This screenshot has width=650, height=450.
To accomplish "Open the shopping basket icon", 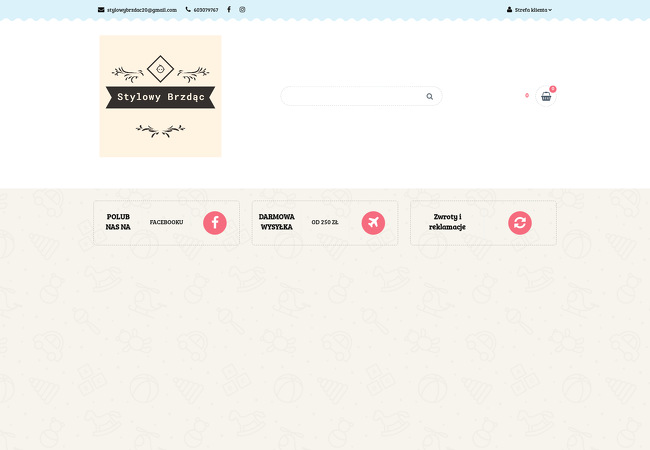I will [x=546, y=97].
